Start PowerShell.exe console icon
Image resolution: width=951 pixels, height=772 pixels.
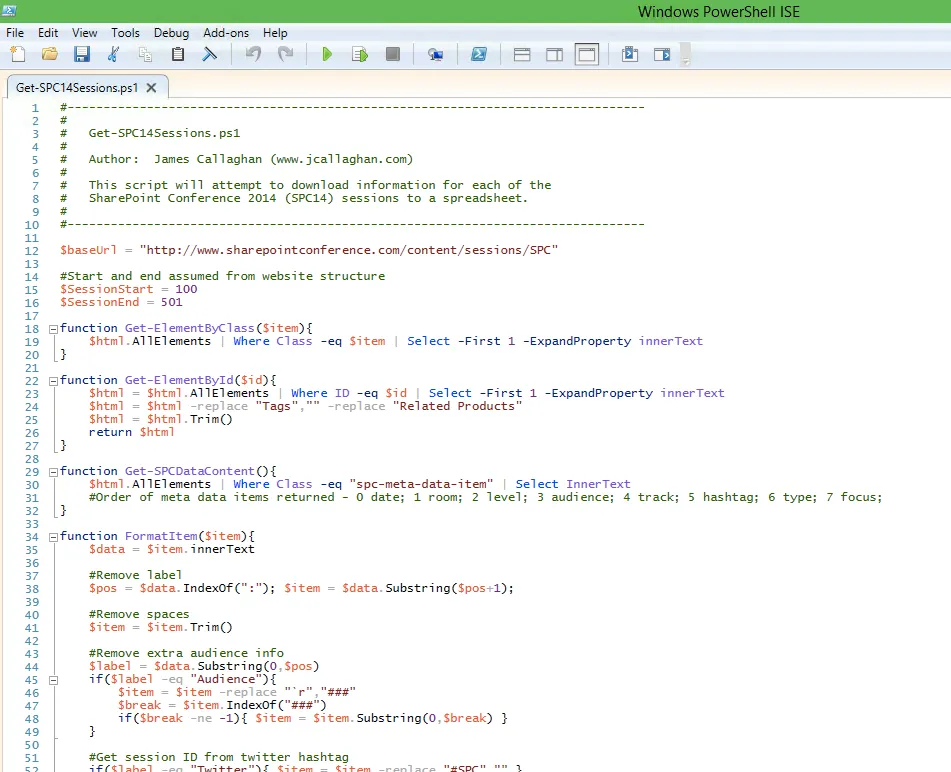coord(479,54)
